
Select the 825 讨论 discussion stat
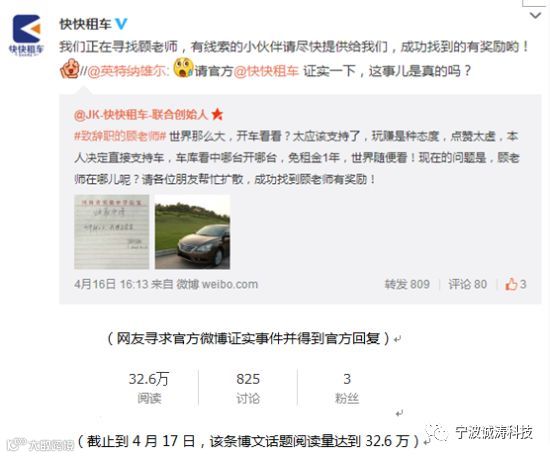(x=248, y=388)
